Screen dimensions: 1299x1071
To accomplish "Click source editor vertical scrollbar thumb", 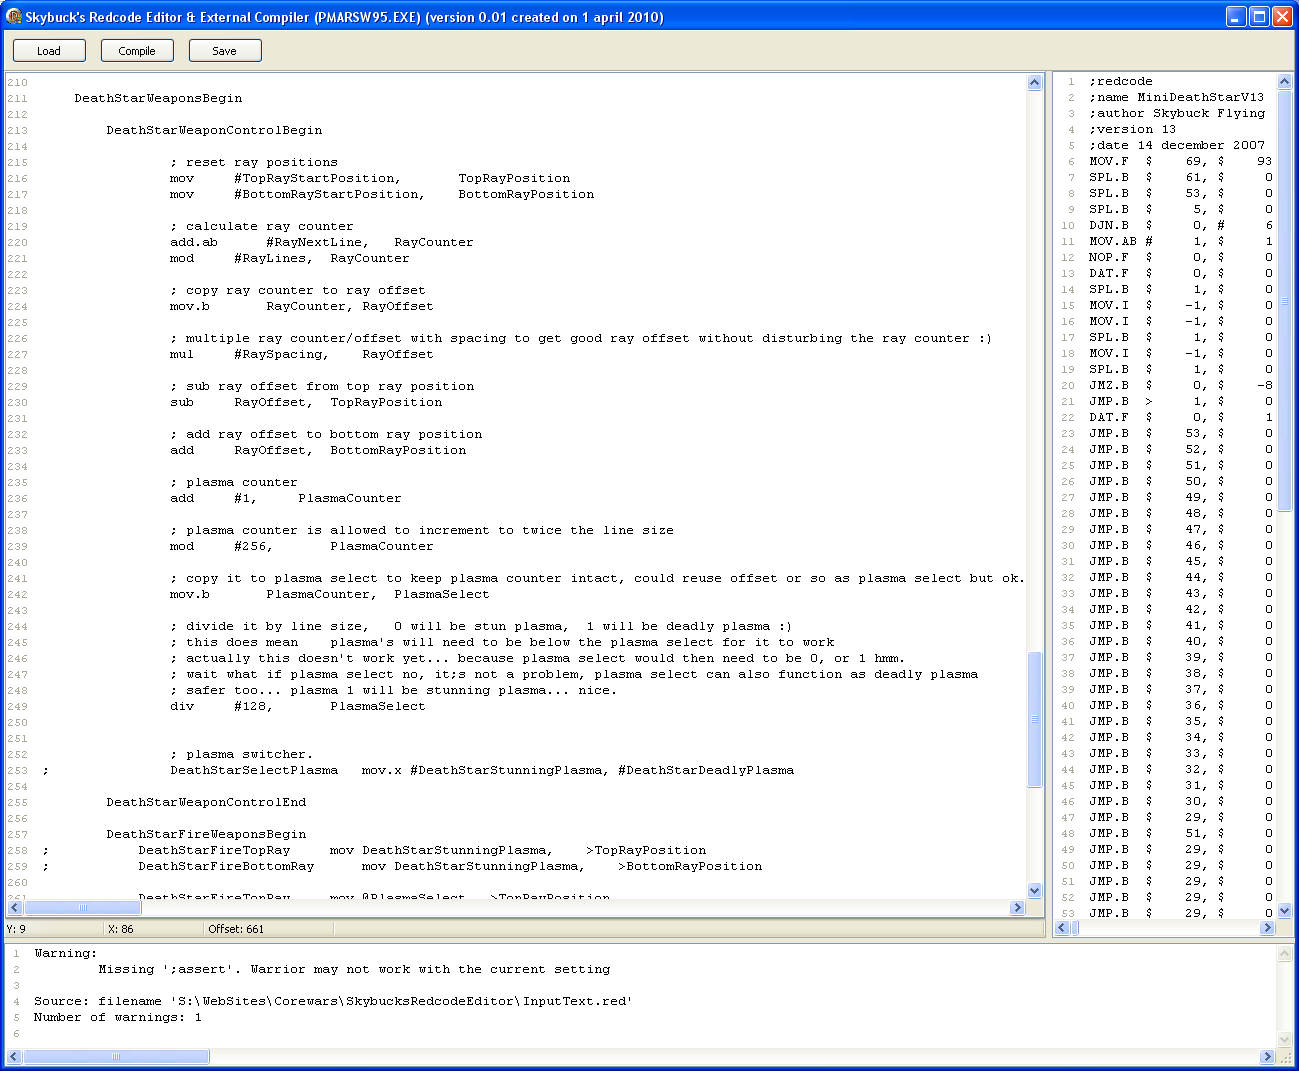I will [1035, 718].
